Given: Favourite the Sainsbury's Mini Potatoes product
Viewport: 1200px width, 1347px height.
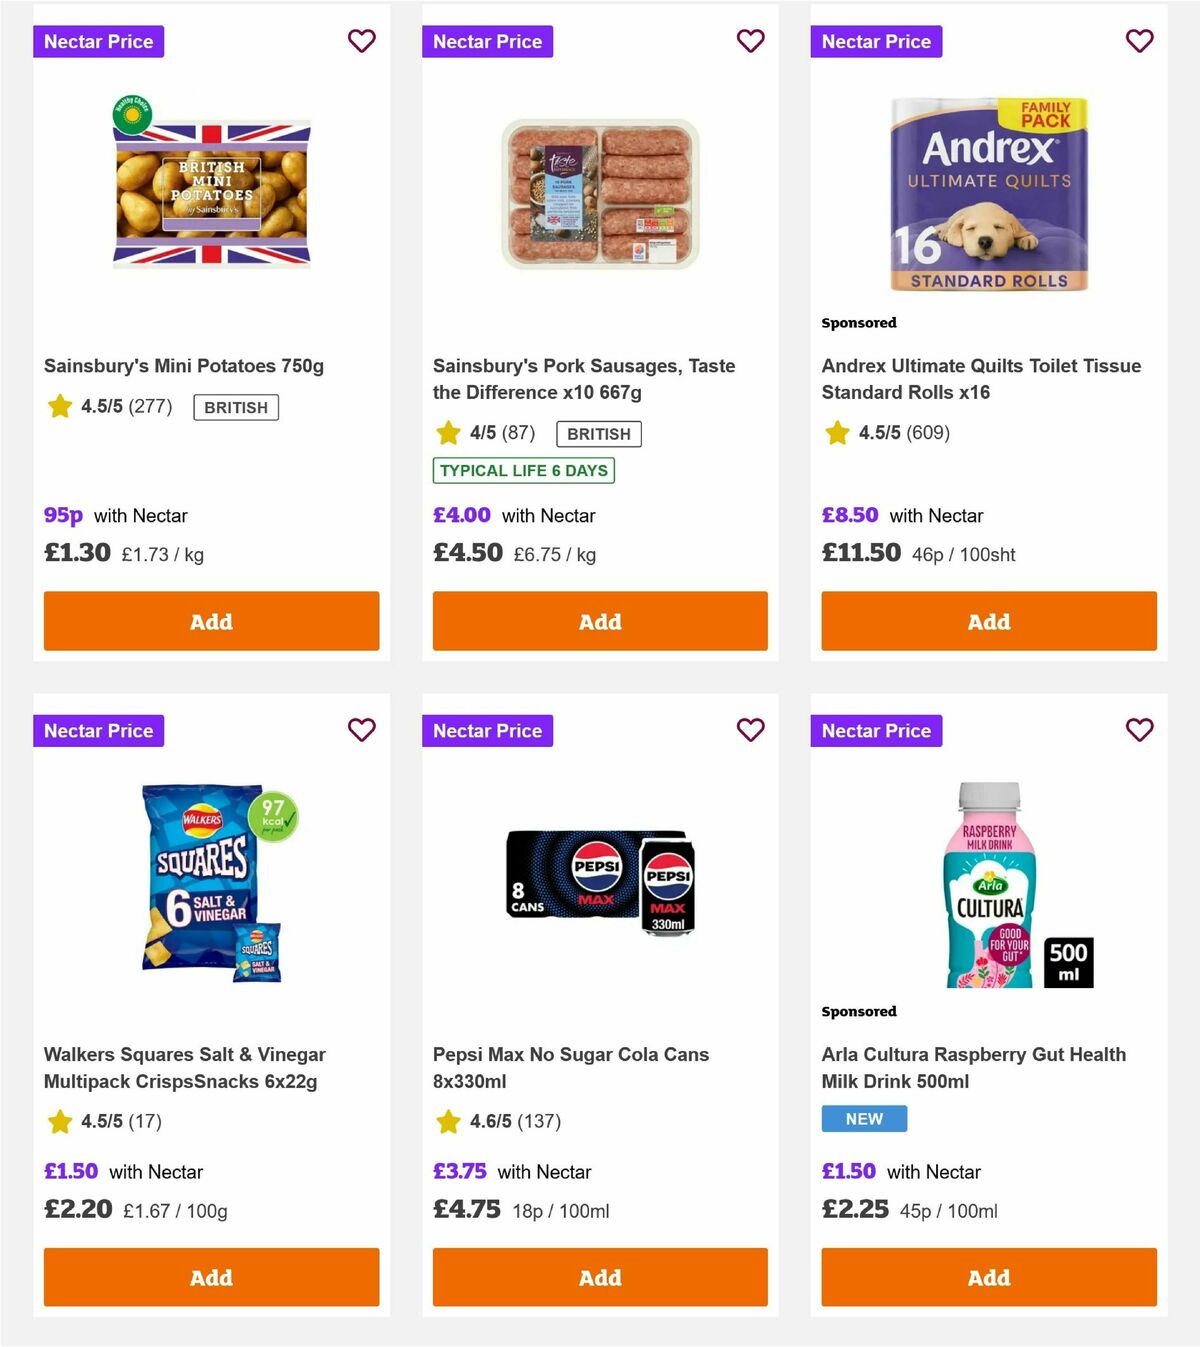Looking at the screenshot, I should 361,41.
